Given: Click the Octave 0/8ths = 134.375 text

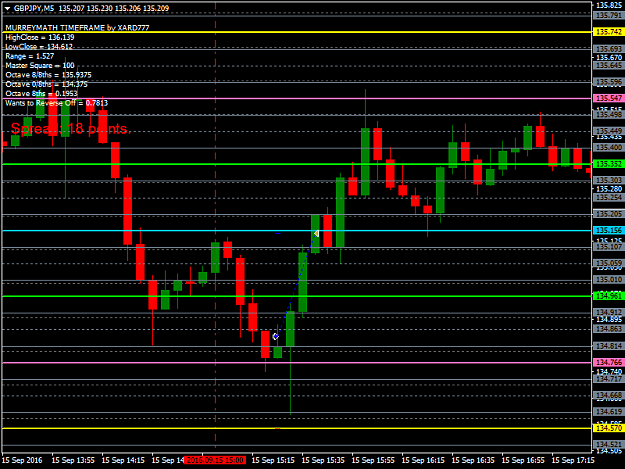Looking at the screenshot, I should click(46, 84).
